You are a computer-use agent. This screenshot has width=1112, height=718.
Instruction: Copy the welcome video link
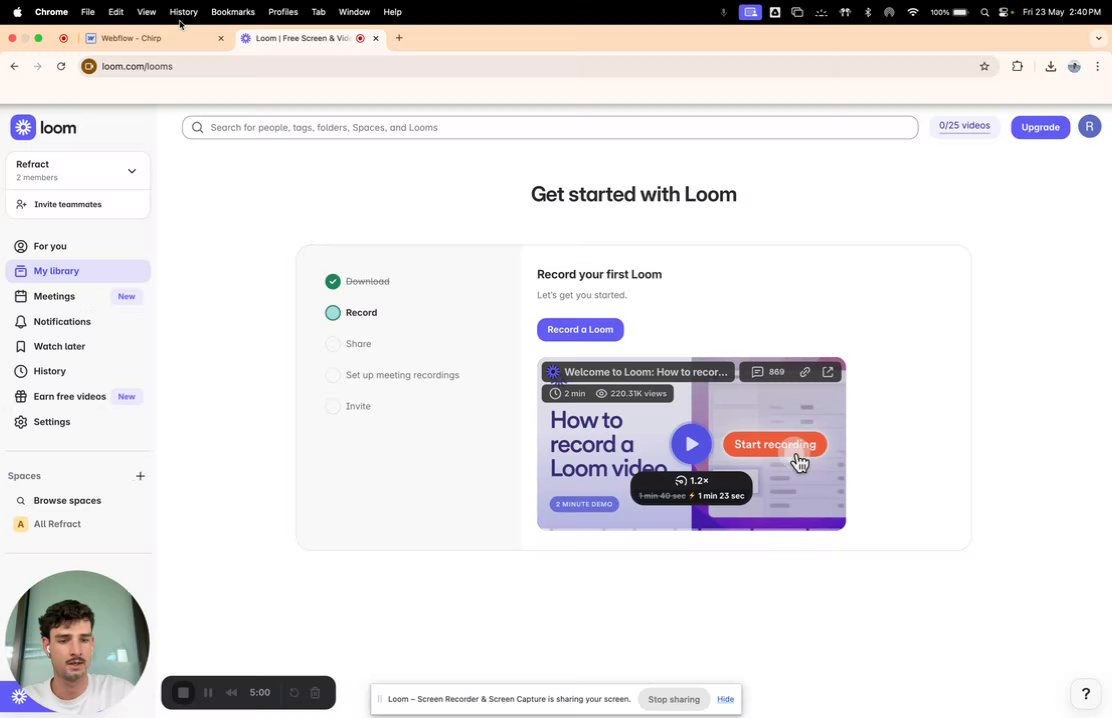click(x=805, y=372)
